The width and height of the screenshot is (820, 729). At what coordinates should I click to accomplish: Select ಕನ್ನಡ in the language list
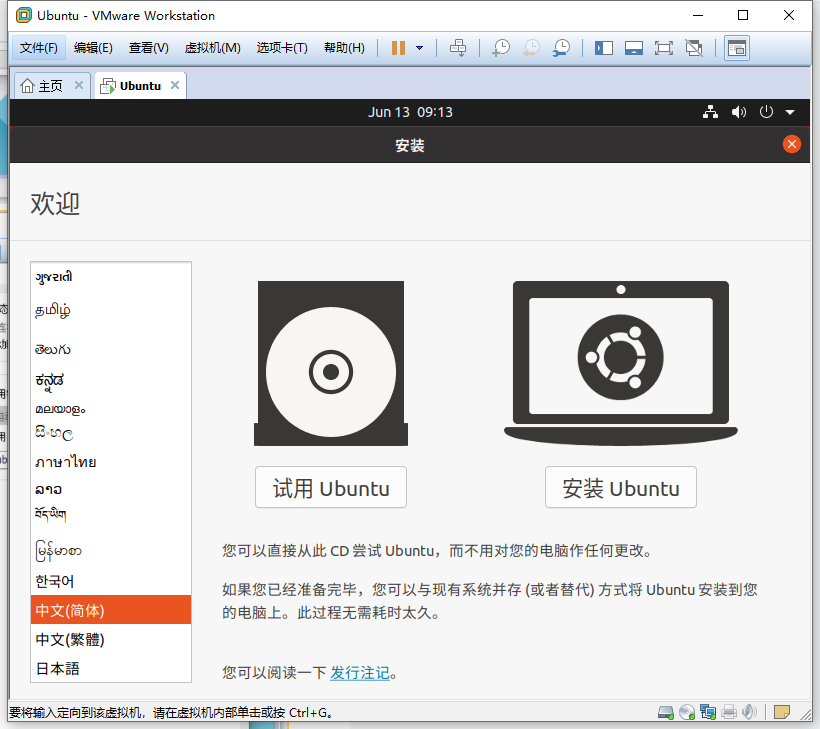coord(111,381)
